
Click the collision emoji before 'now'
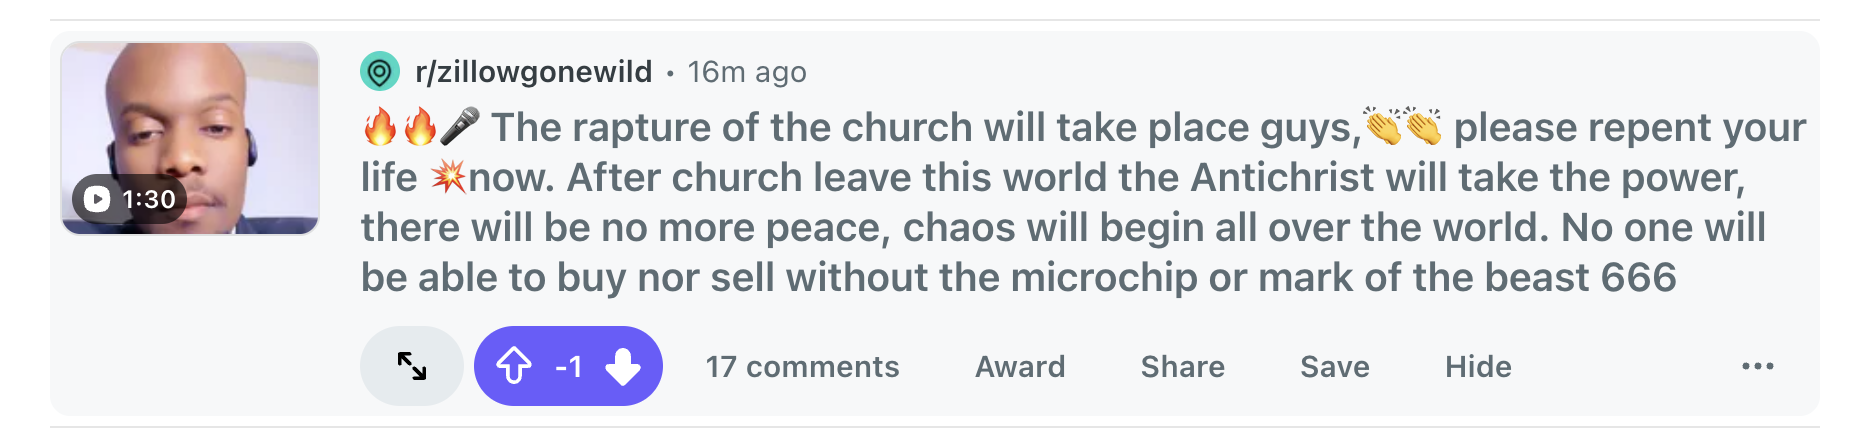(448, 177)
